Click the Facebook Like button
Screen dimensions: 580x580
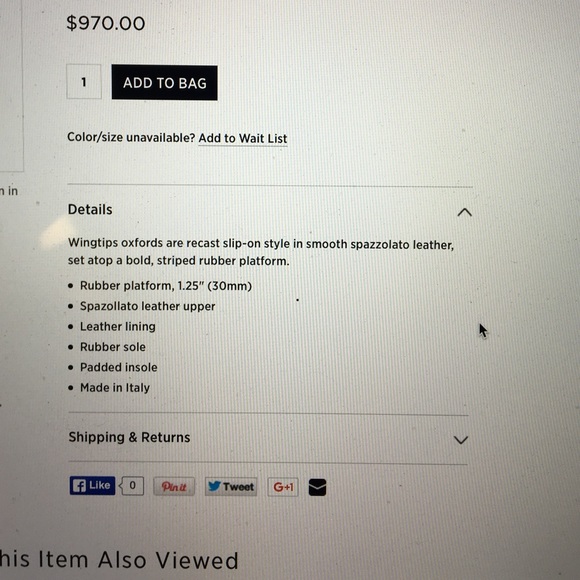pos(92,485)
